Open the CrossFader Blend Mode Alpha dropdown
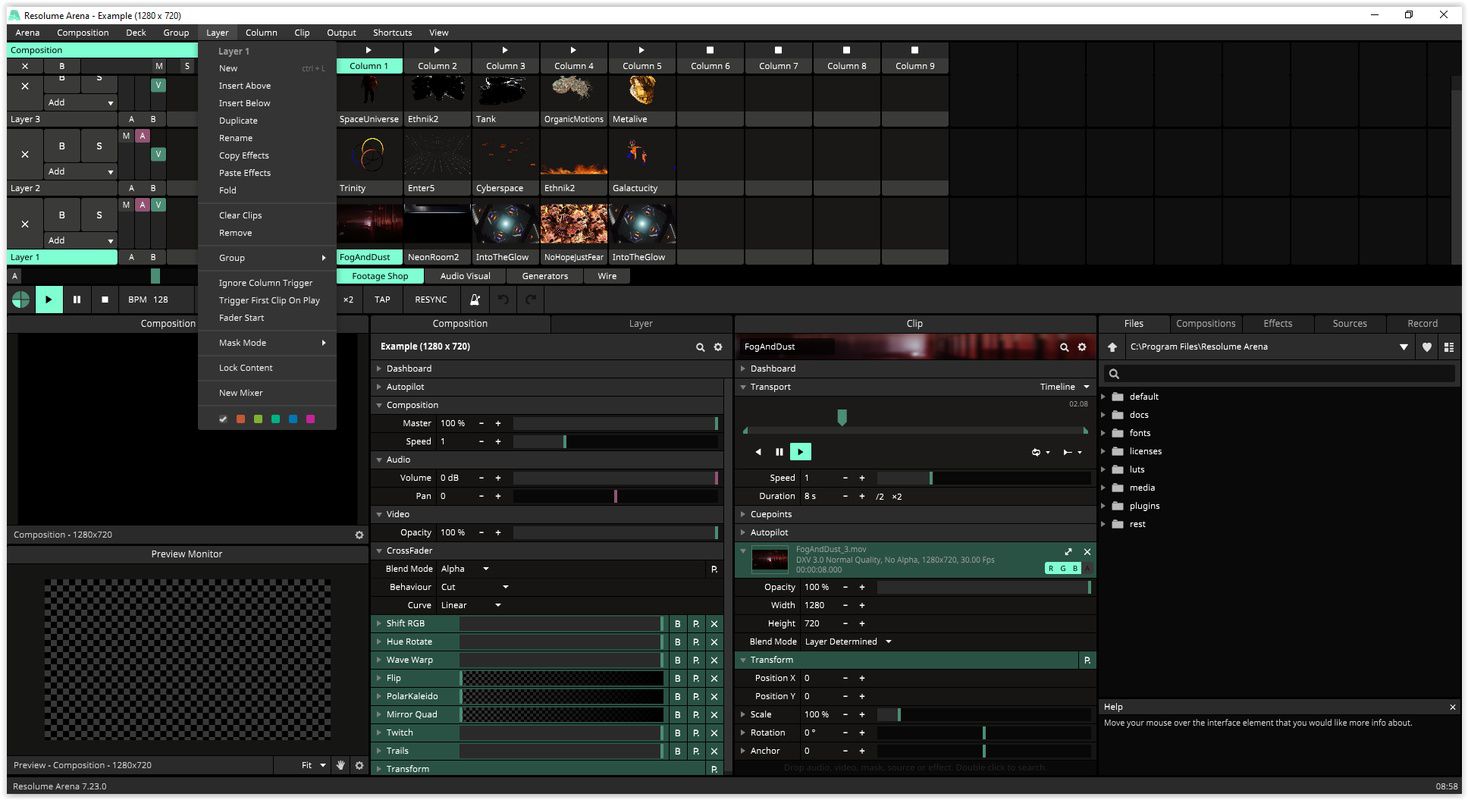This screenshot has width=1468, height=800. [465, 569]
